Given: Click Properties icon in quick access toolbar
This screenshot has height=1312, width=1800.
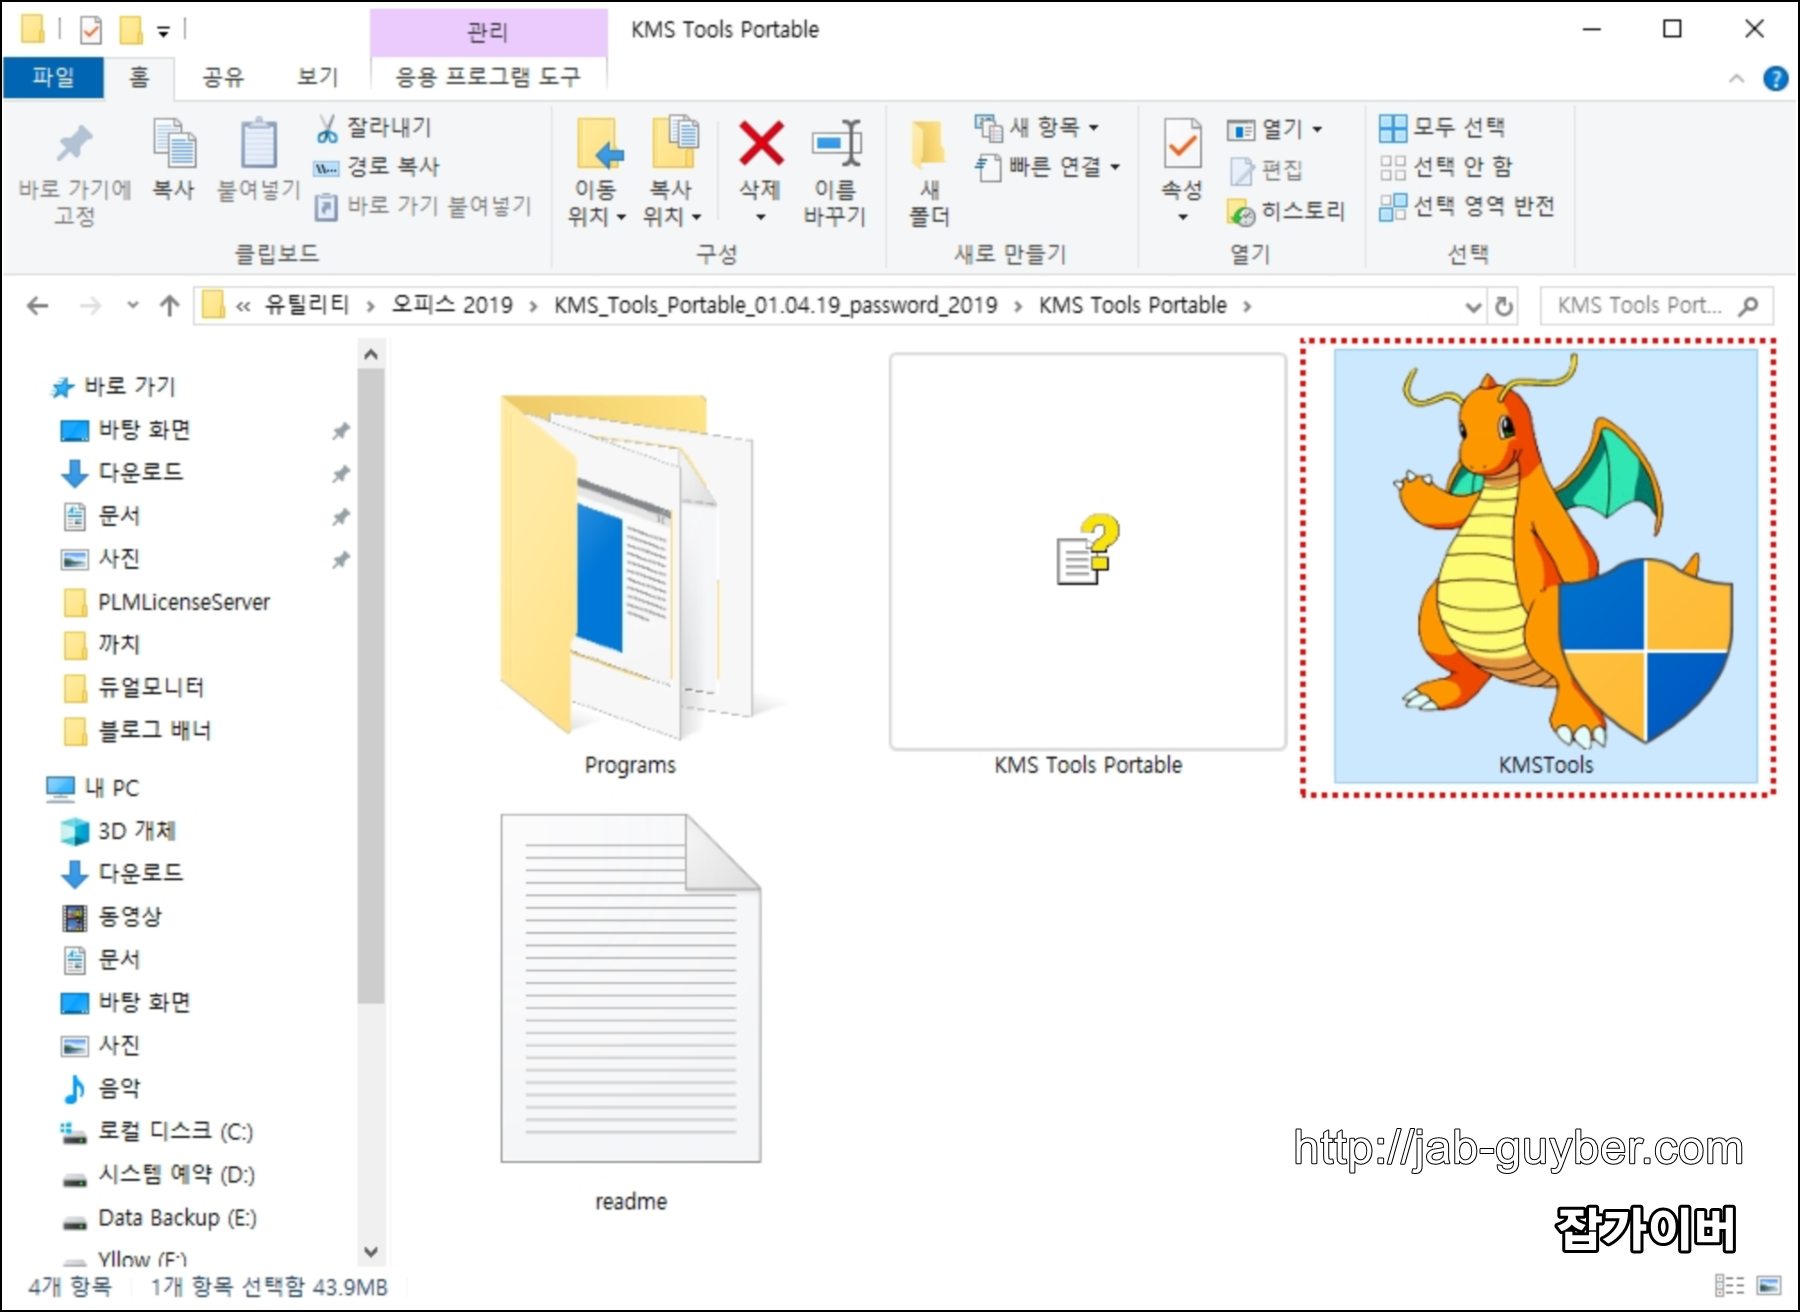Looking at the screenshot, I should coord(91,30).
